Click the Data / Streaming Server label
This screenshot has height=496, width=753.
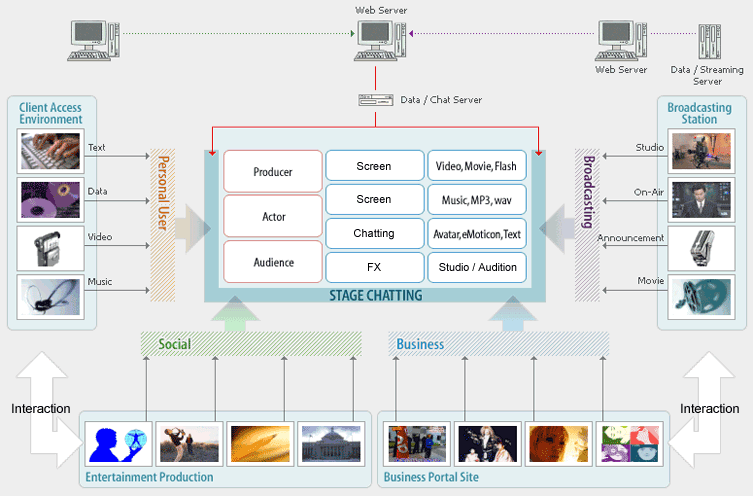(707, 75)
